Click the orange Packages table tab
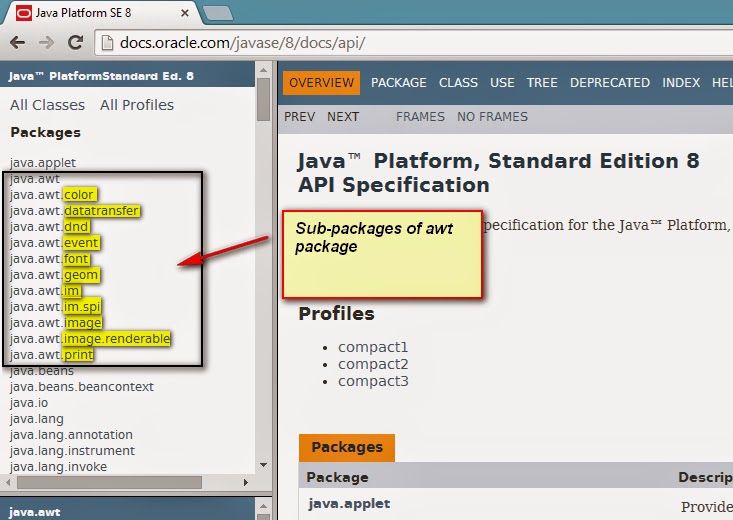Screen dimensions: 733x520 [x=347, y=448]
